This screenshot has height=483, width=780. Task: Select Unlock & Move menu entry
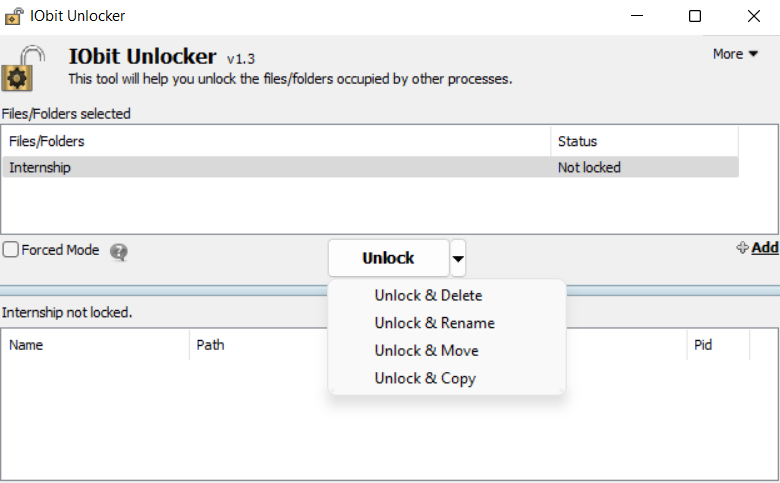click(x=426, y=351)
